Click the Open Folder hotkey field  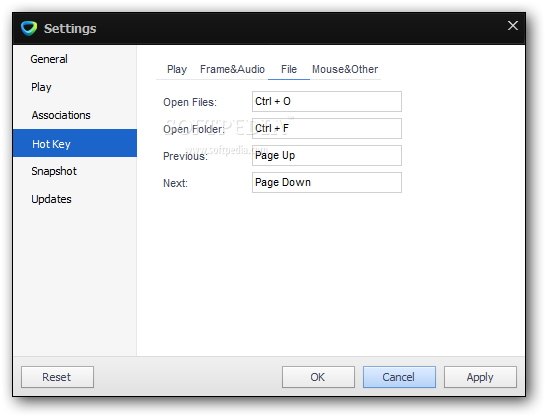point(327,128)
